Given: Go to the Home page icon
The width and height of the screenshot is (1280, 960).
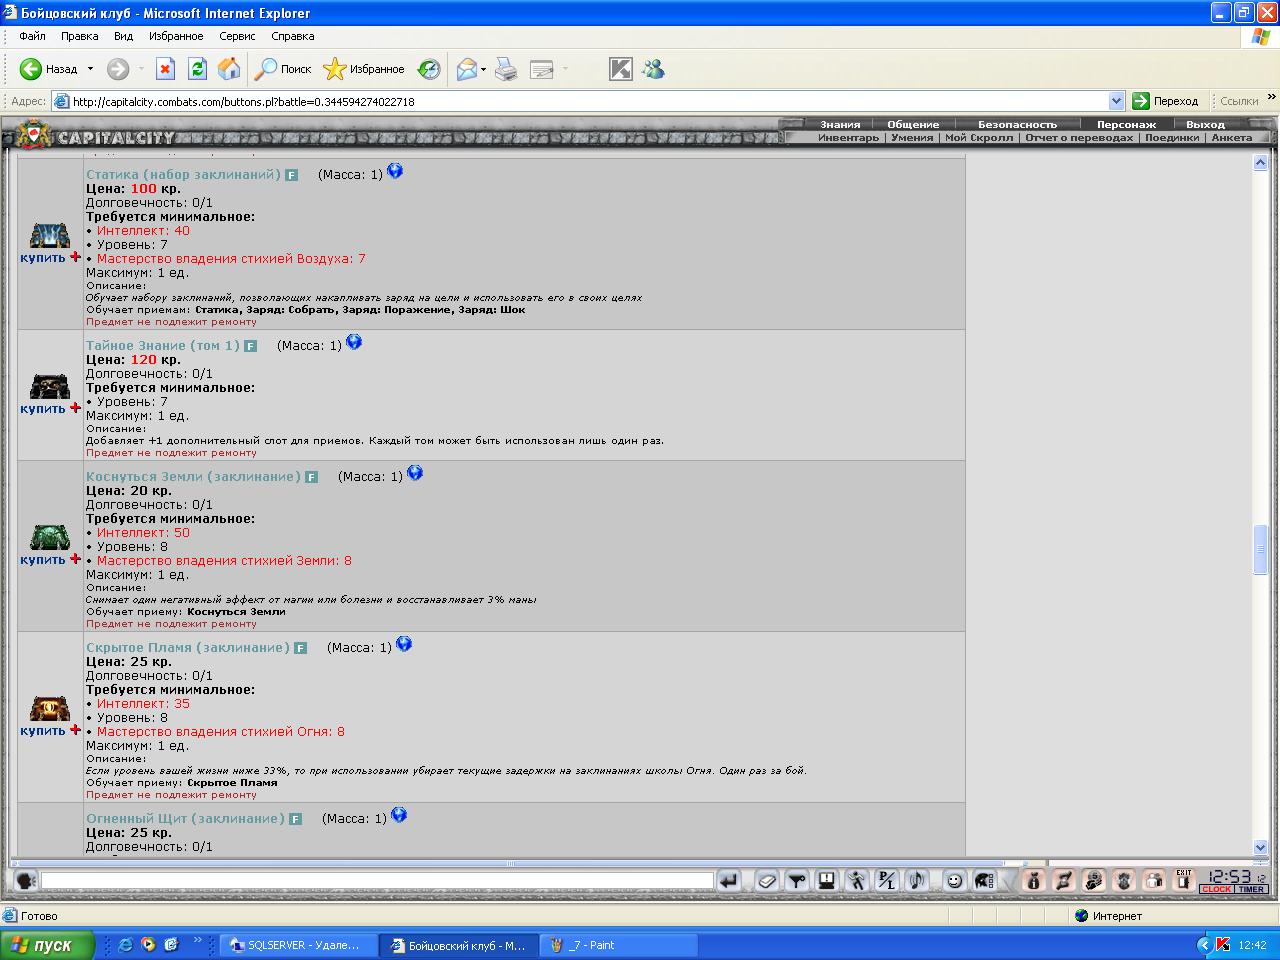Looking at the screenshot, I should point(229,69).
